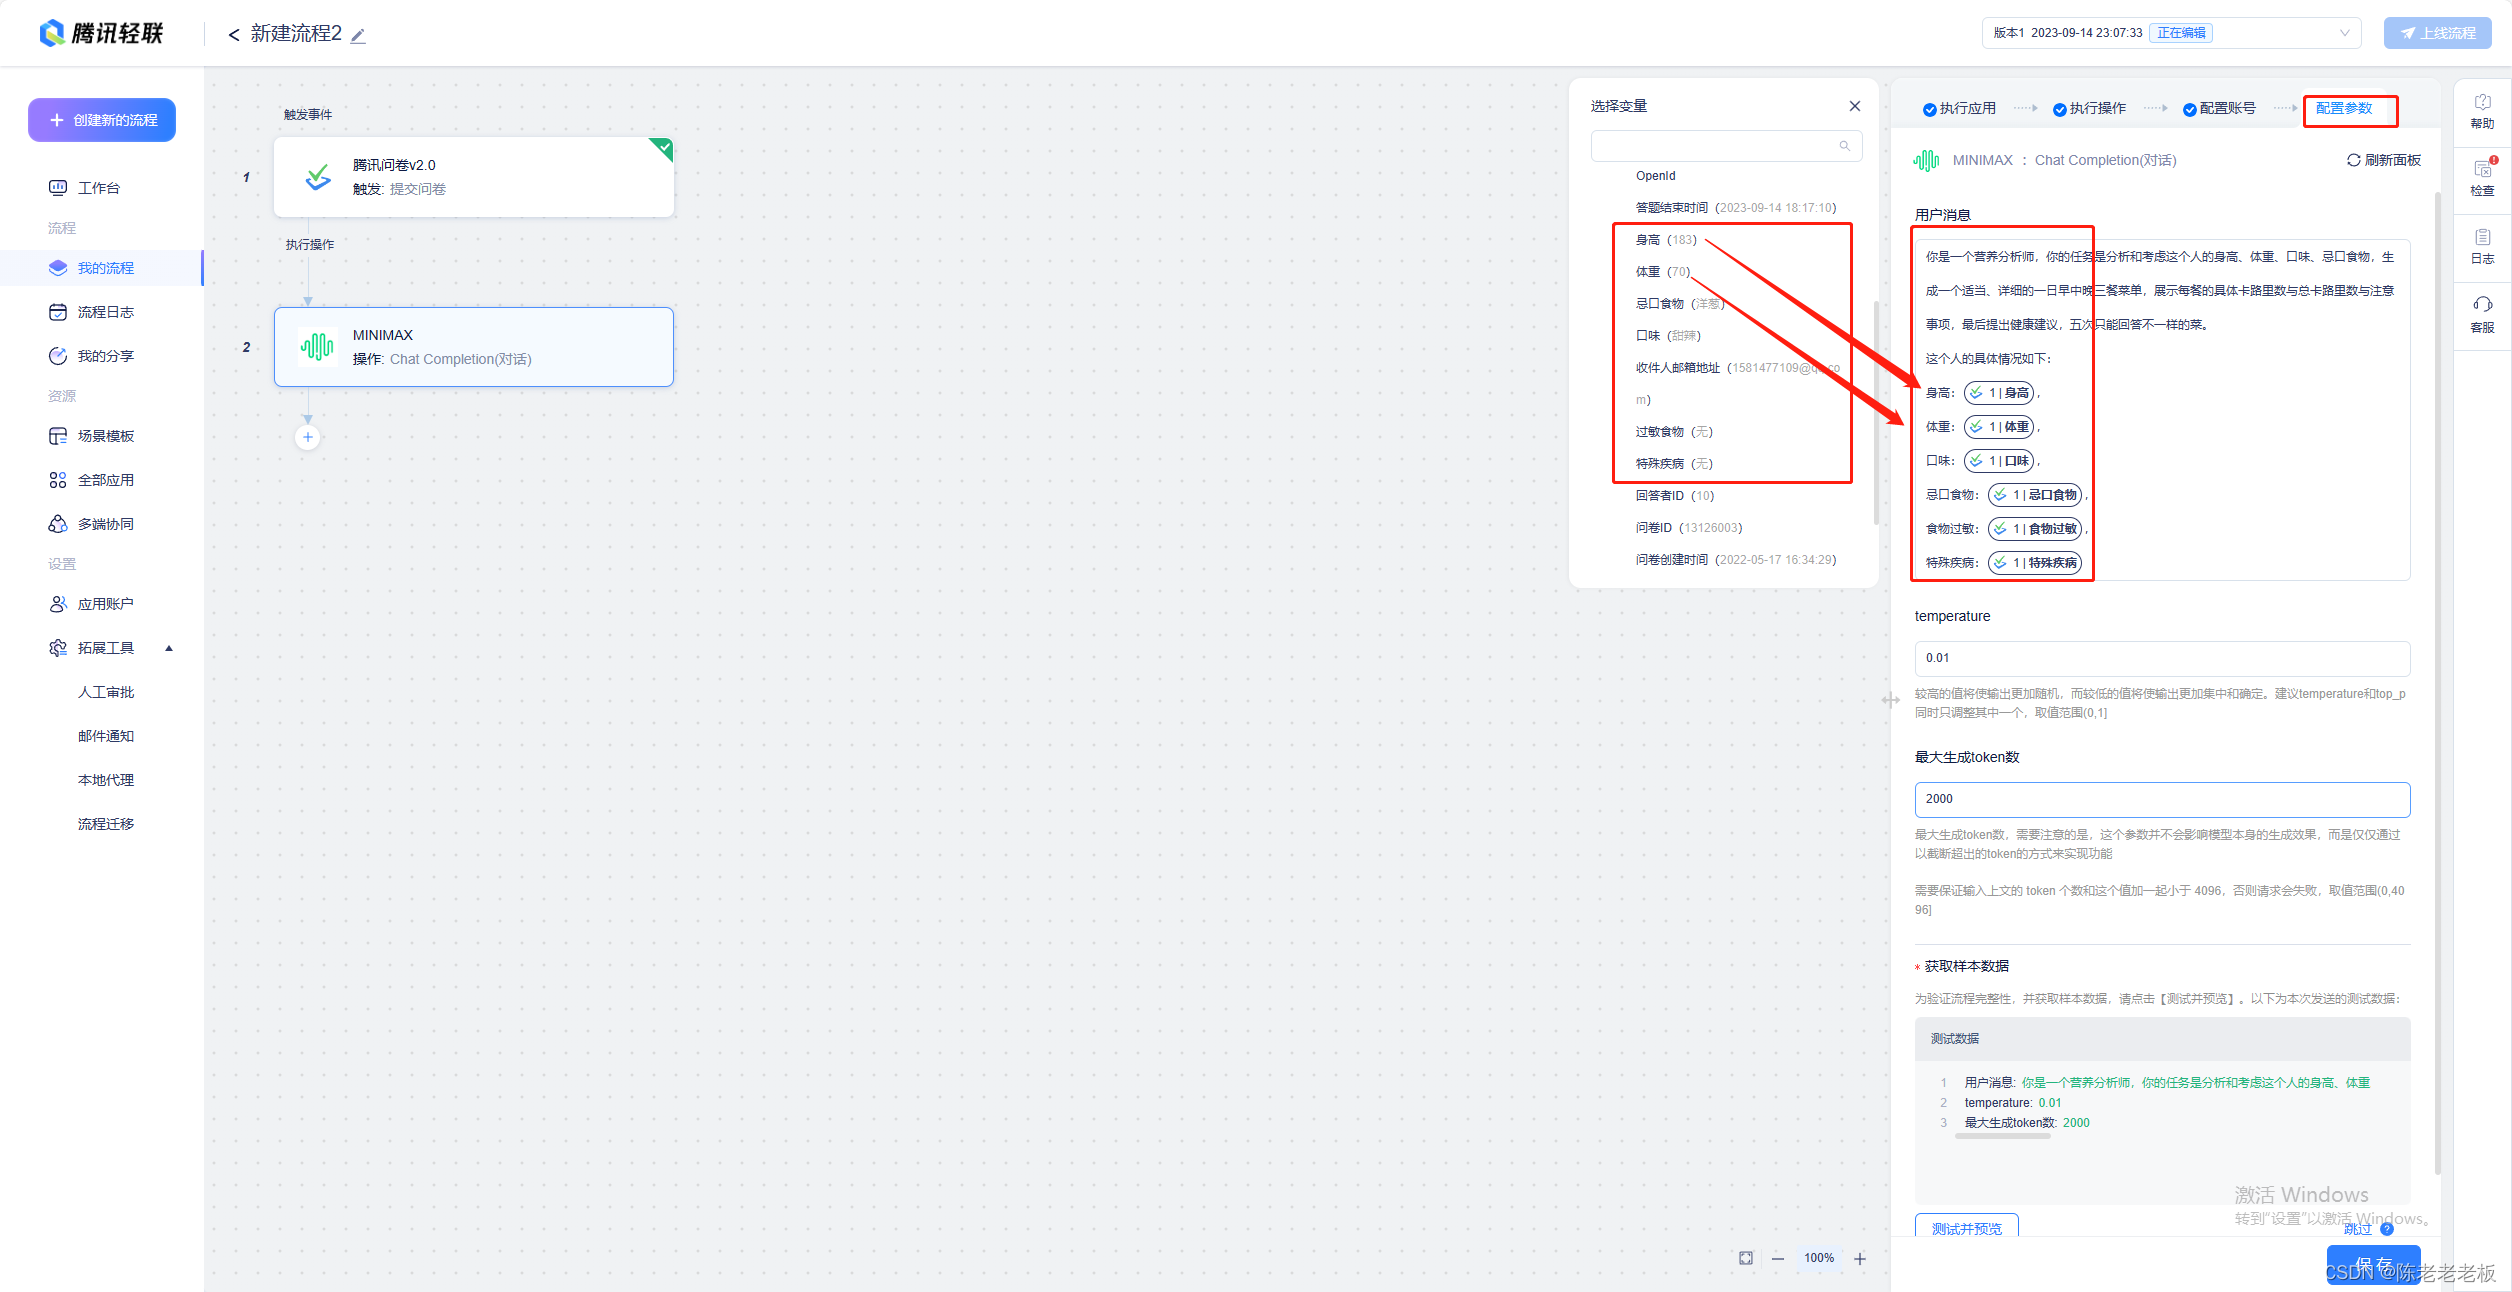Click the temperature input field
This screenshot has height=1292, width=2512.
pos(2162,658)
